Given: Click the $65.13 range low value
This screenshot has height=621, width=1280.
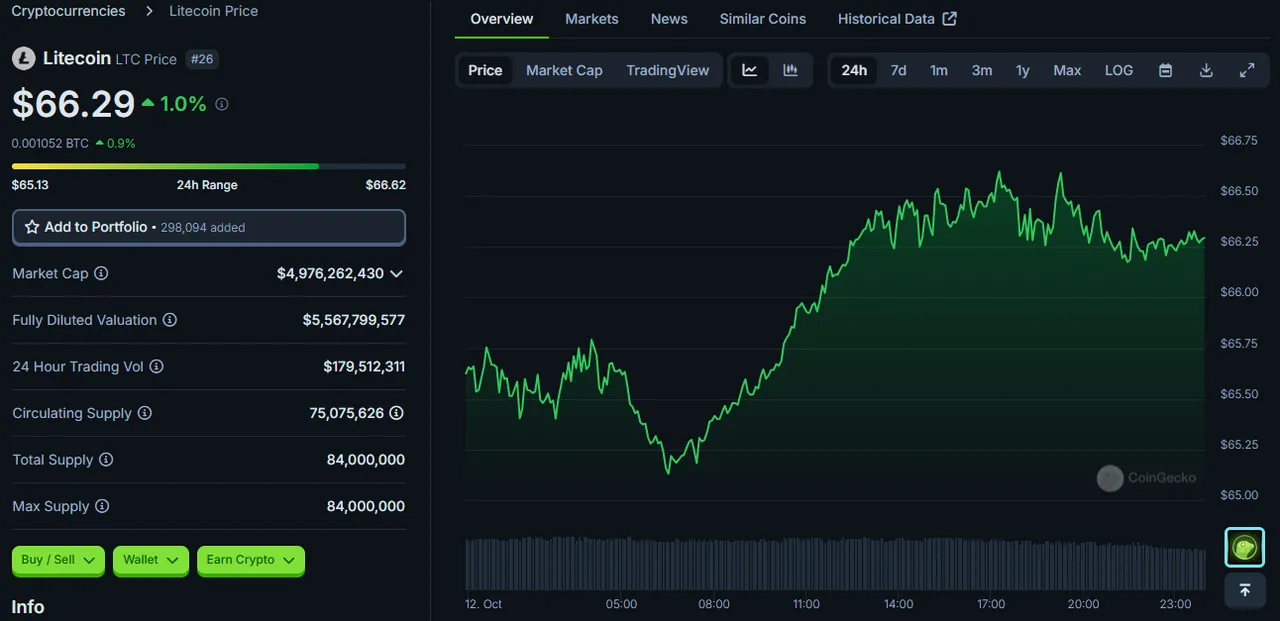Looking at the screenshot, I should (x=30, y=185).
